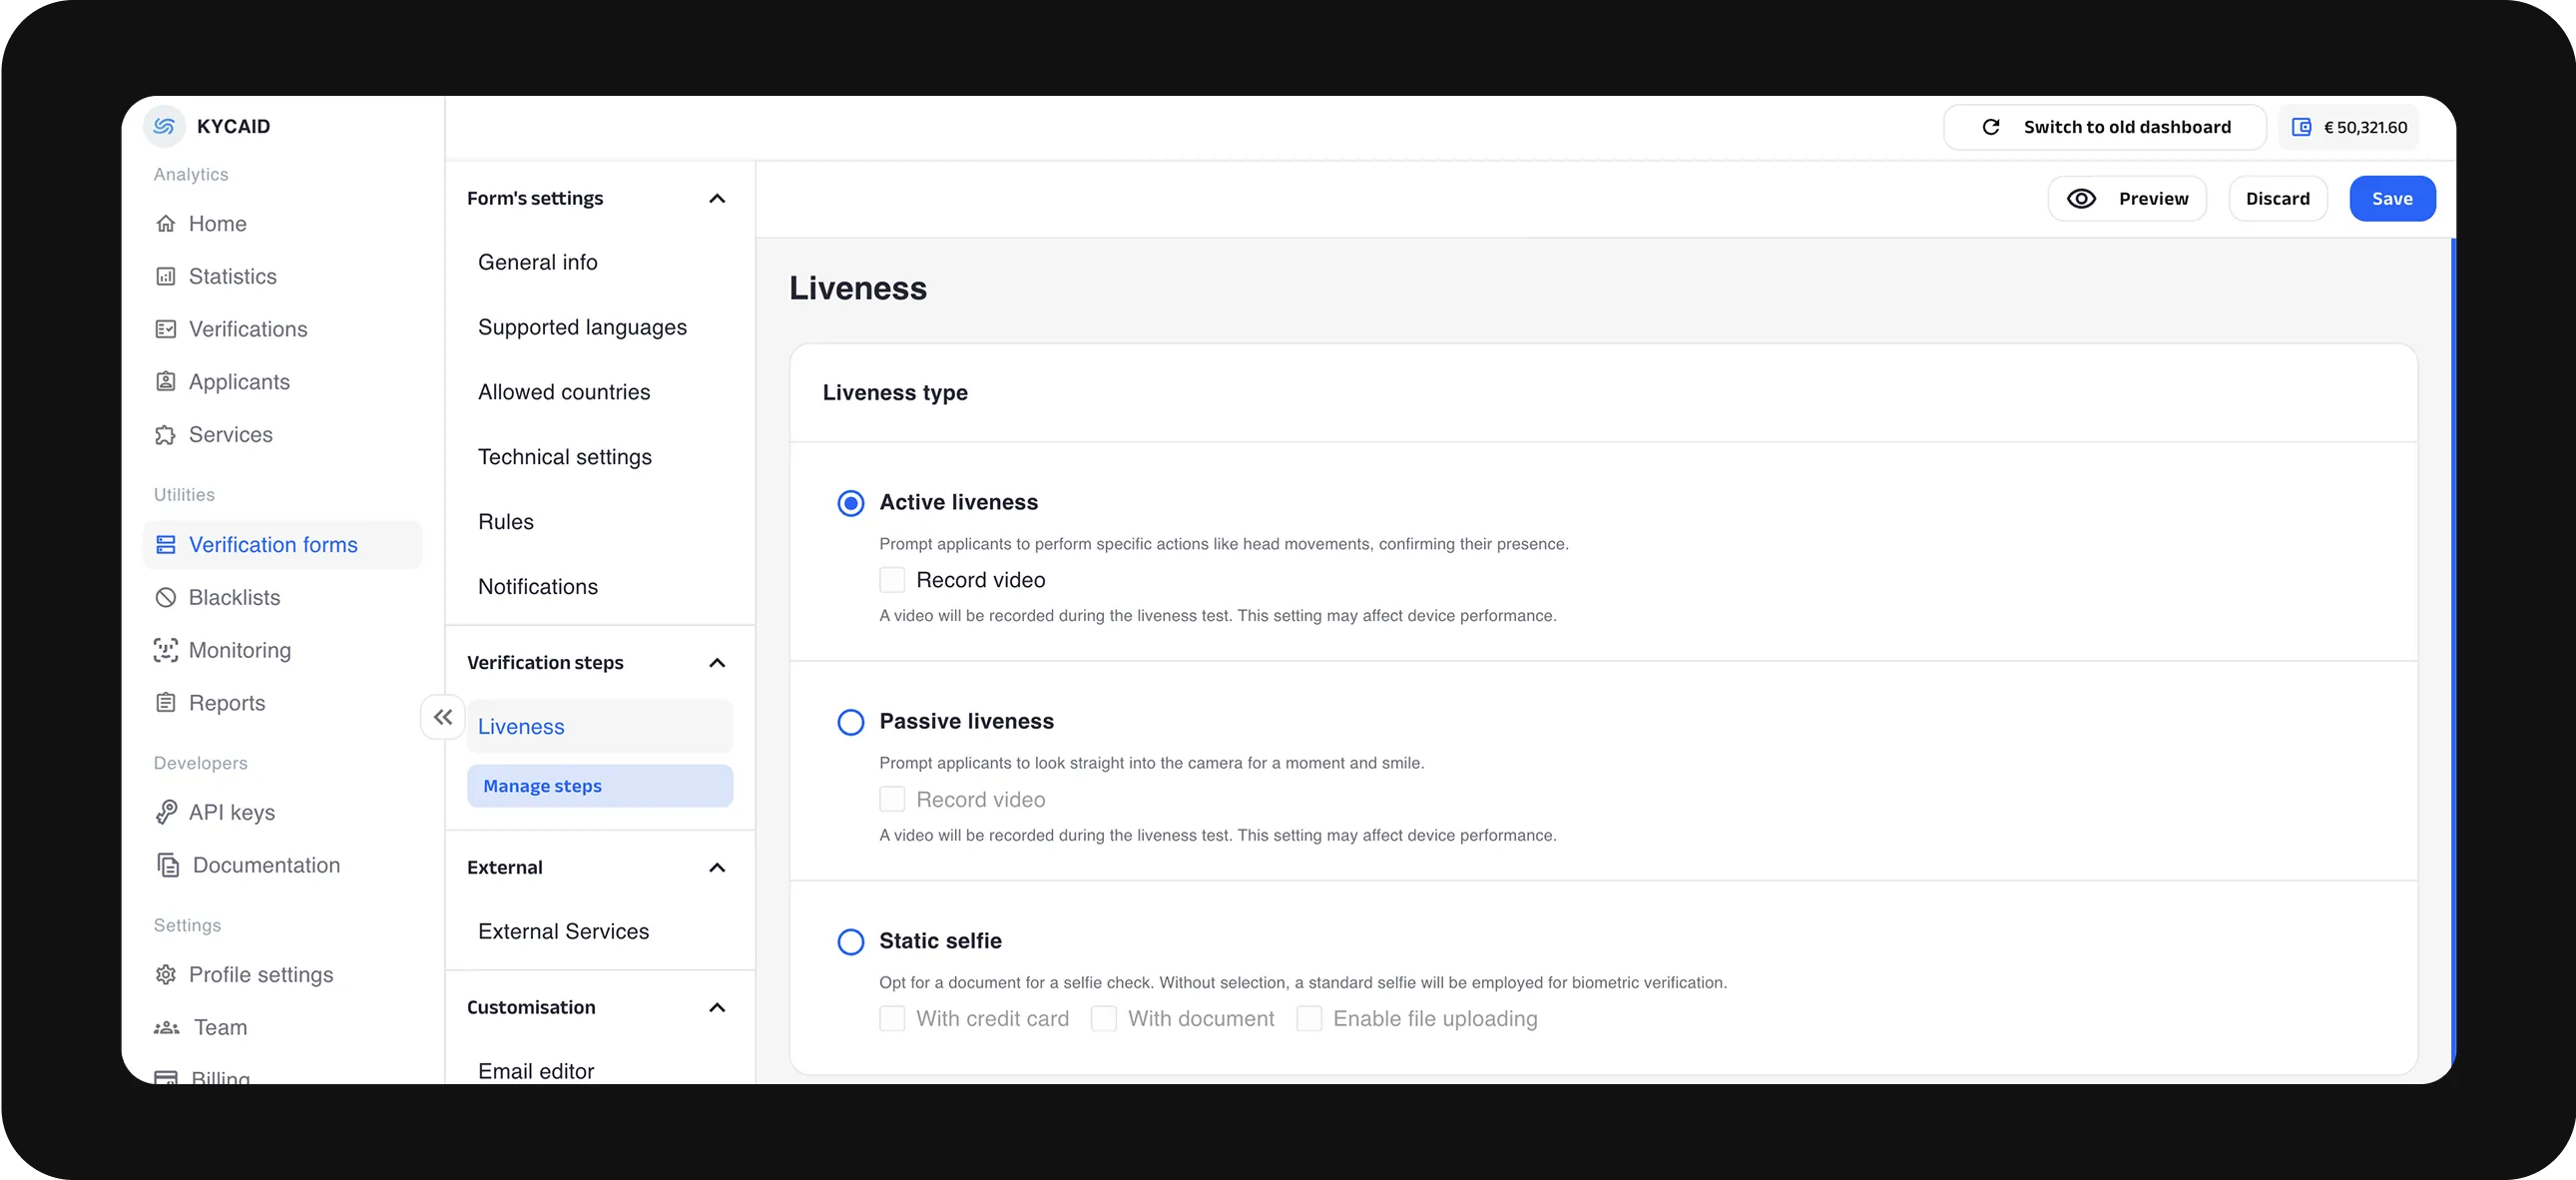
Task: Open the Technical settings menu item
Action: pyautogui.click(x=565, y=457)
